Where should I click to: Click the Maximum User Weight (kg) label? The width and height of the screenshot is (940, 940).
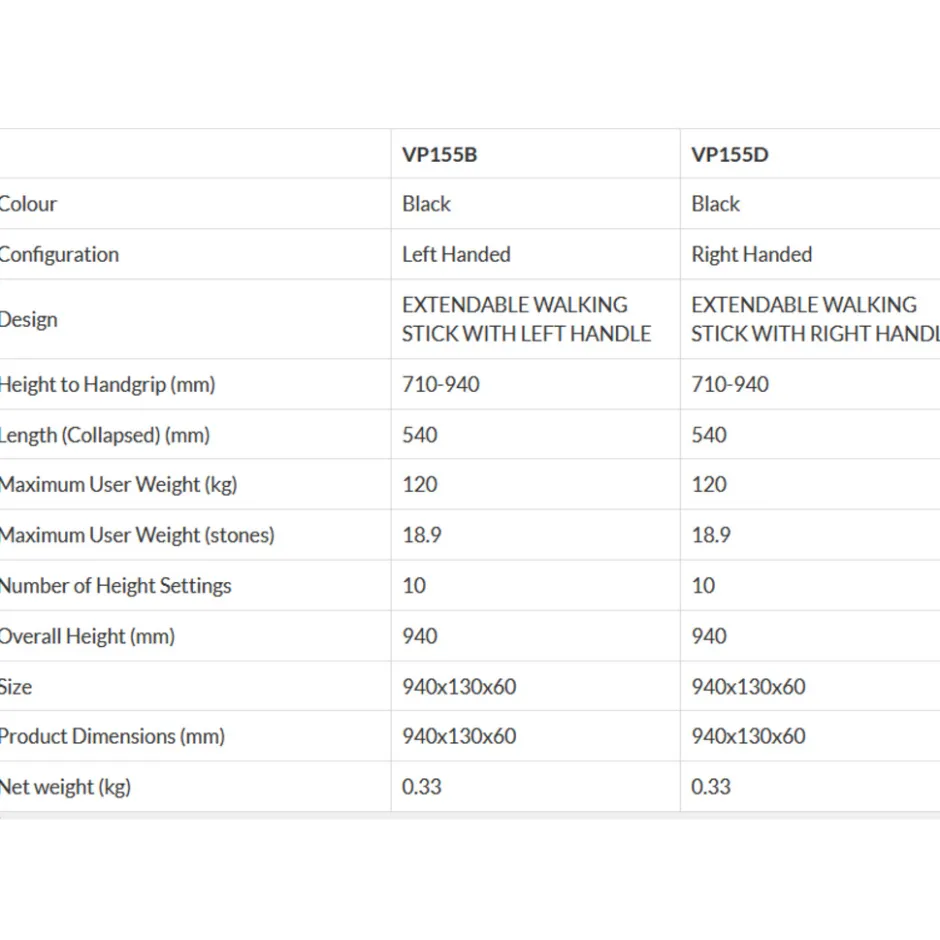click(x=118, y=484)
